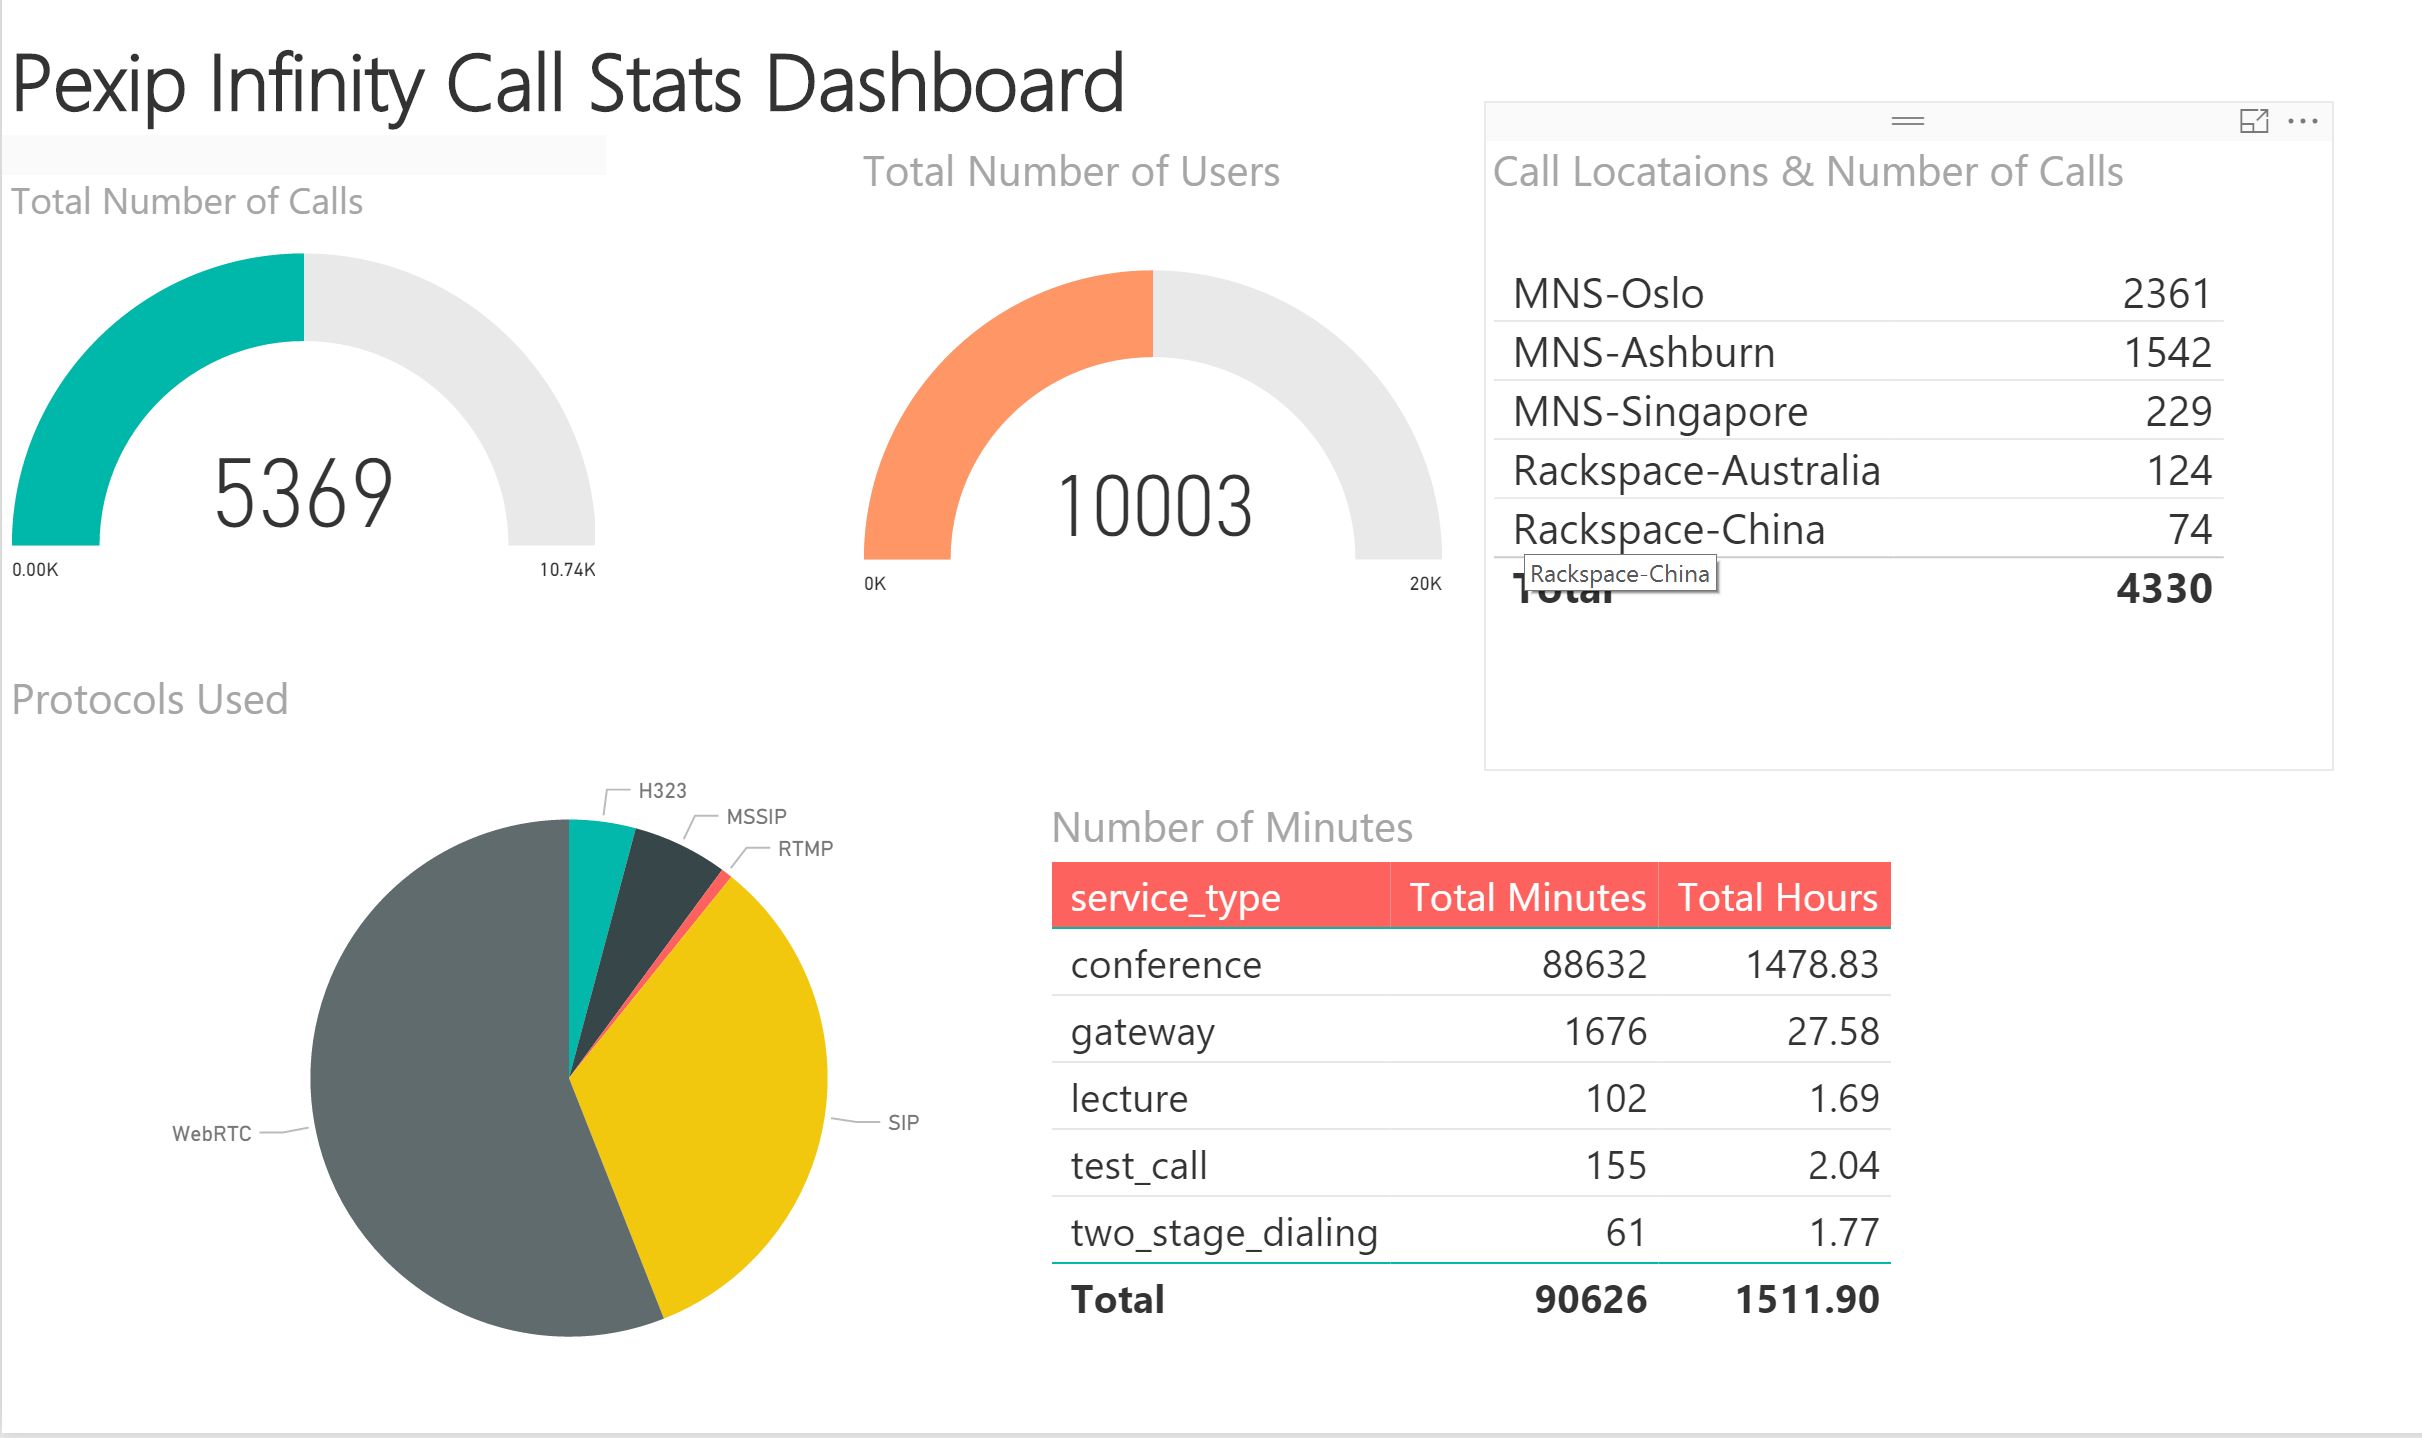Click the drag handle above Call Locations visual

coord(1906,119)
